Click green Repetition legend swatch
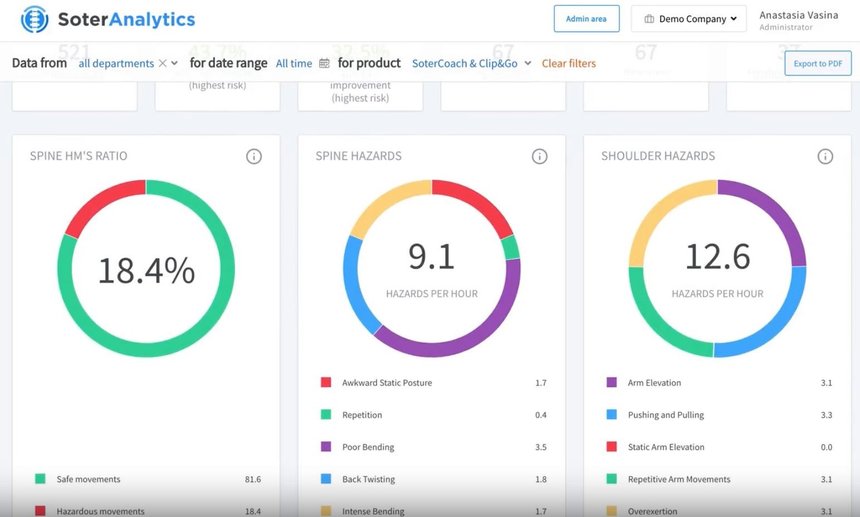The height and width of the screenshot is (517, 860). [326, 414]
